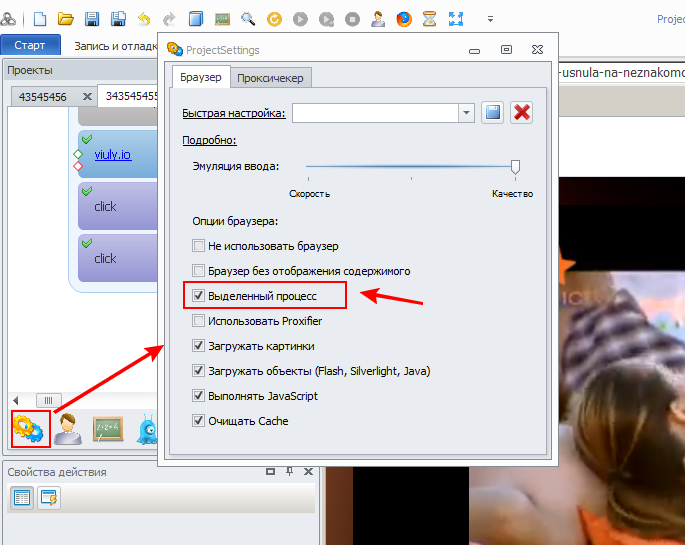Click the magnifier search icon in toolbar

(x=248, y=19)
